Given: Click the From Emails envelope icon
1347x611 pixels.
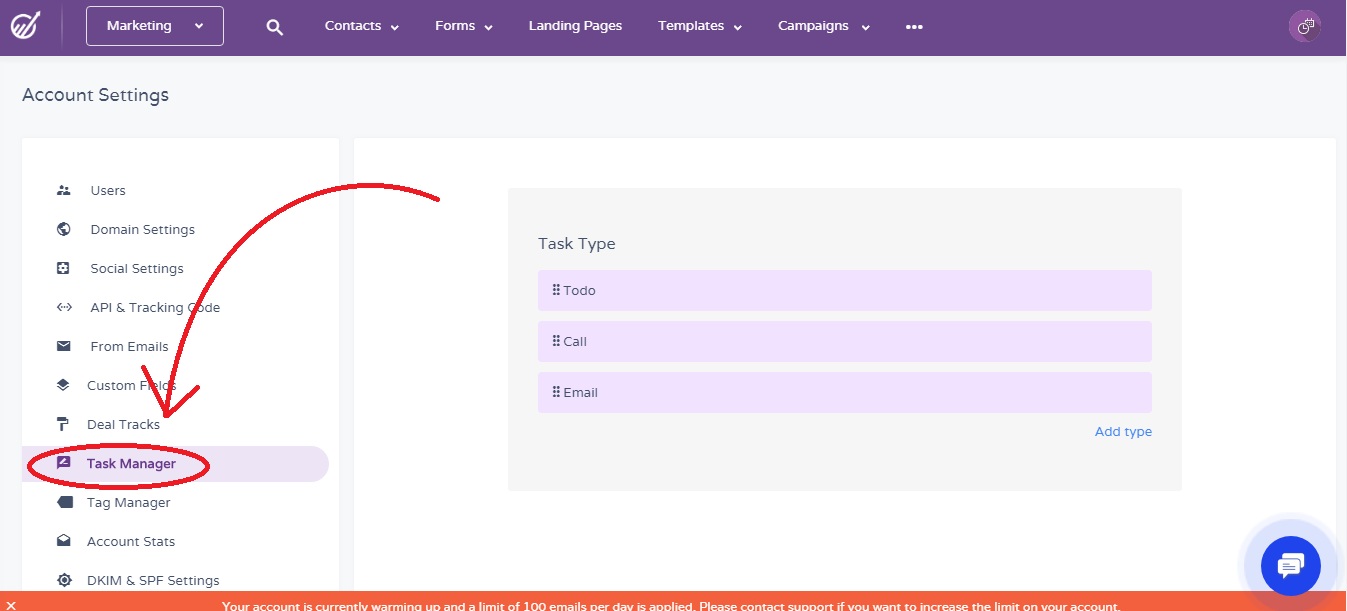Looking at the screenshot, I should coord(64,346).
